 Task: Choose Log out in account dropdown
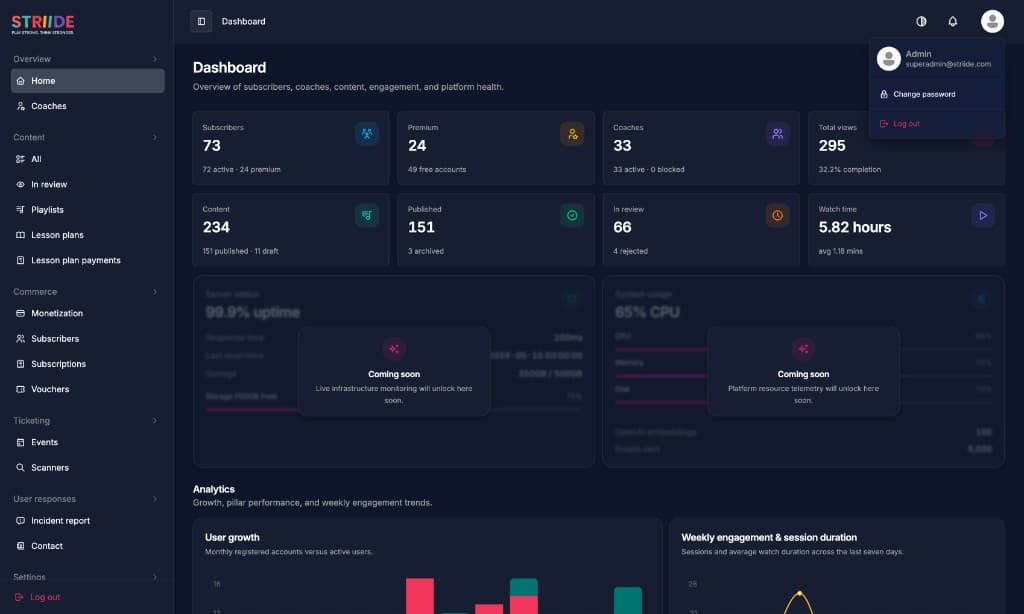pos(936,123)
